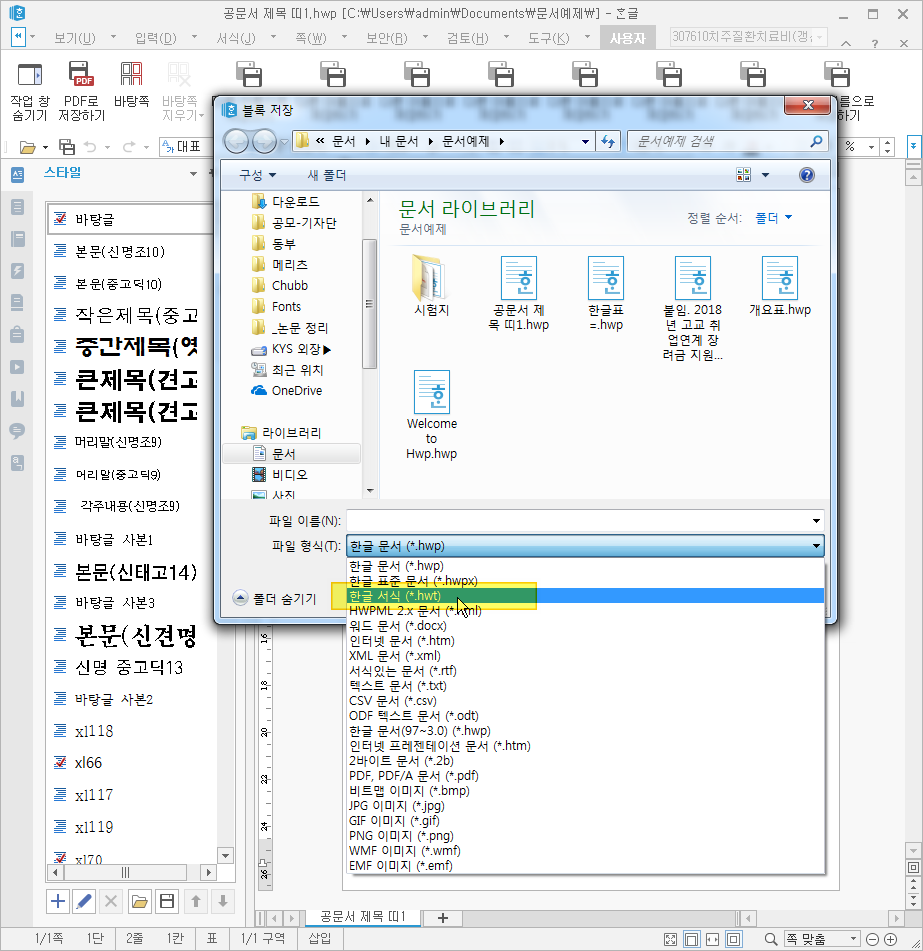Click the open folder icon in quick toolbar

[x=27, y=147]
